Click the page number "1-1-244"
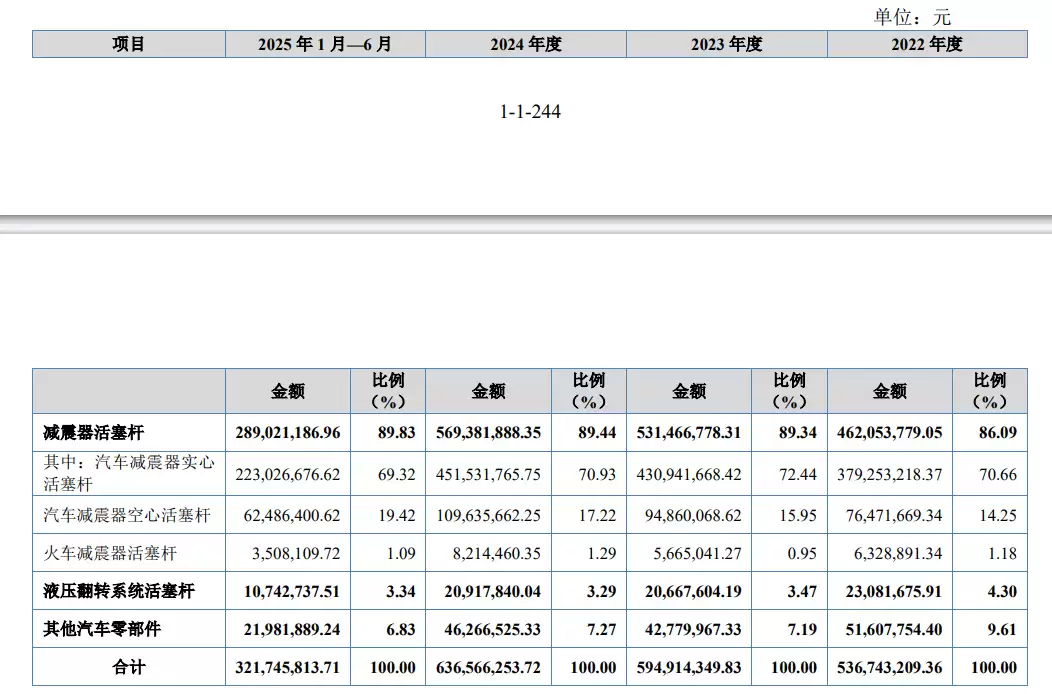The width and height of the screenshot is (1052, 694). point(530,112)
